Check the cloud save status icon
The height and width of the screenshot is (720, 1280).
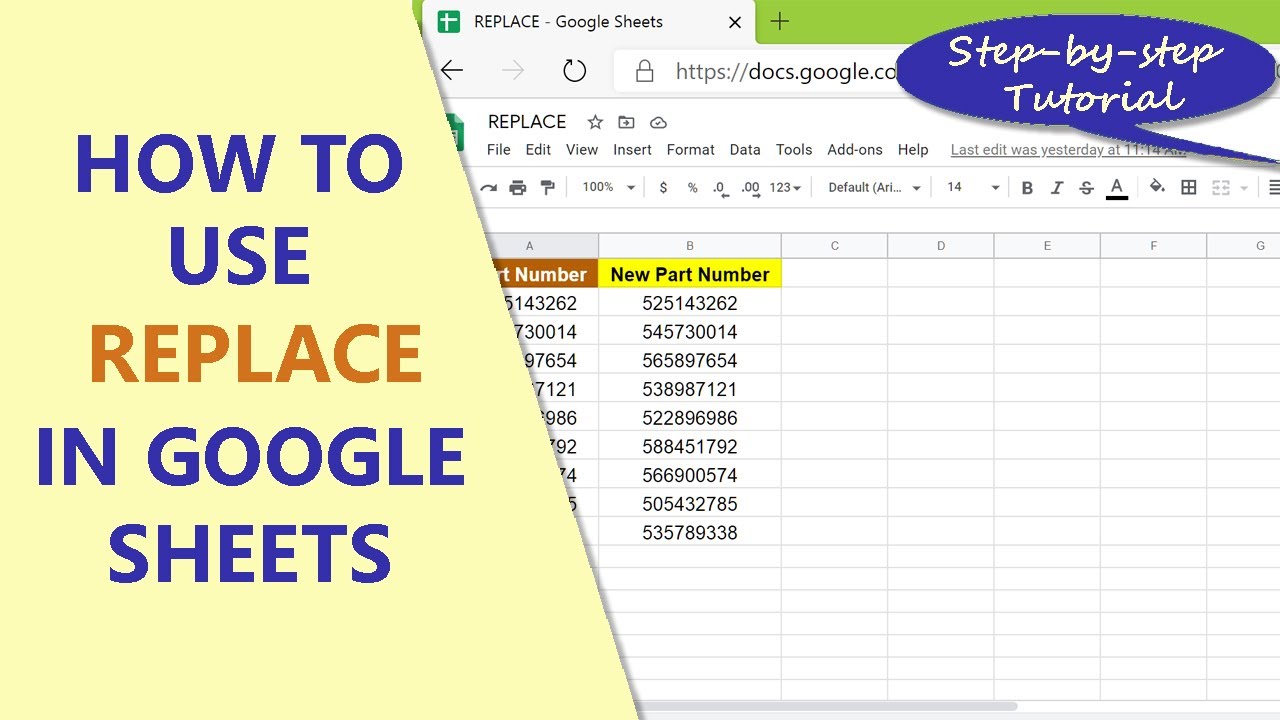tap(658, 122)
